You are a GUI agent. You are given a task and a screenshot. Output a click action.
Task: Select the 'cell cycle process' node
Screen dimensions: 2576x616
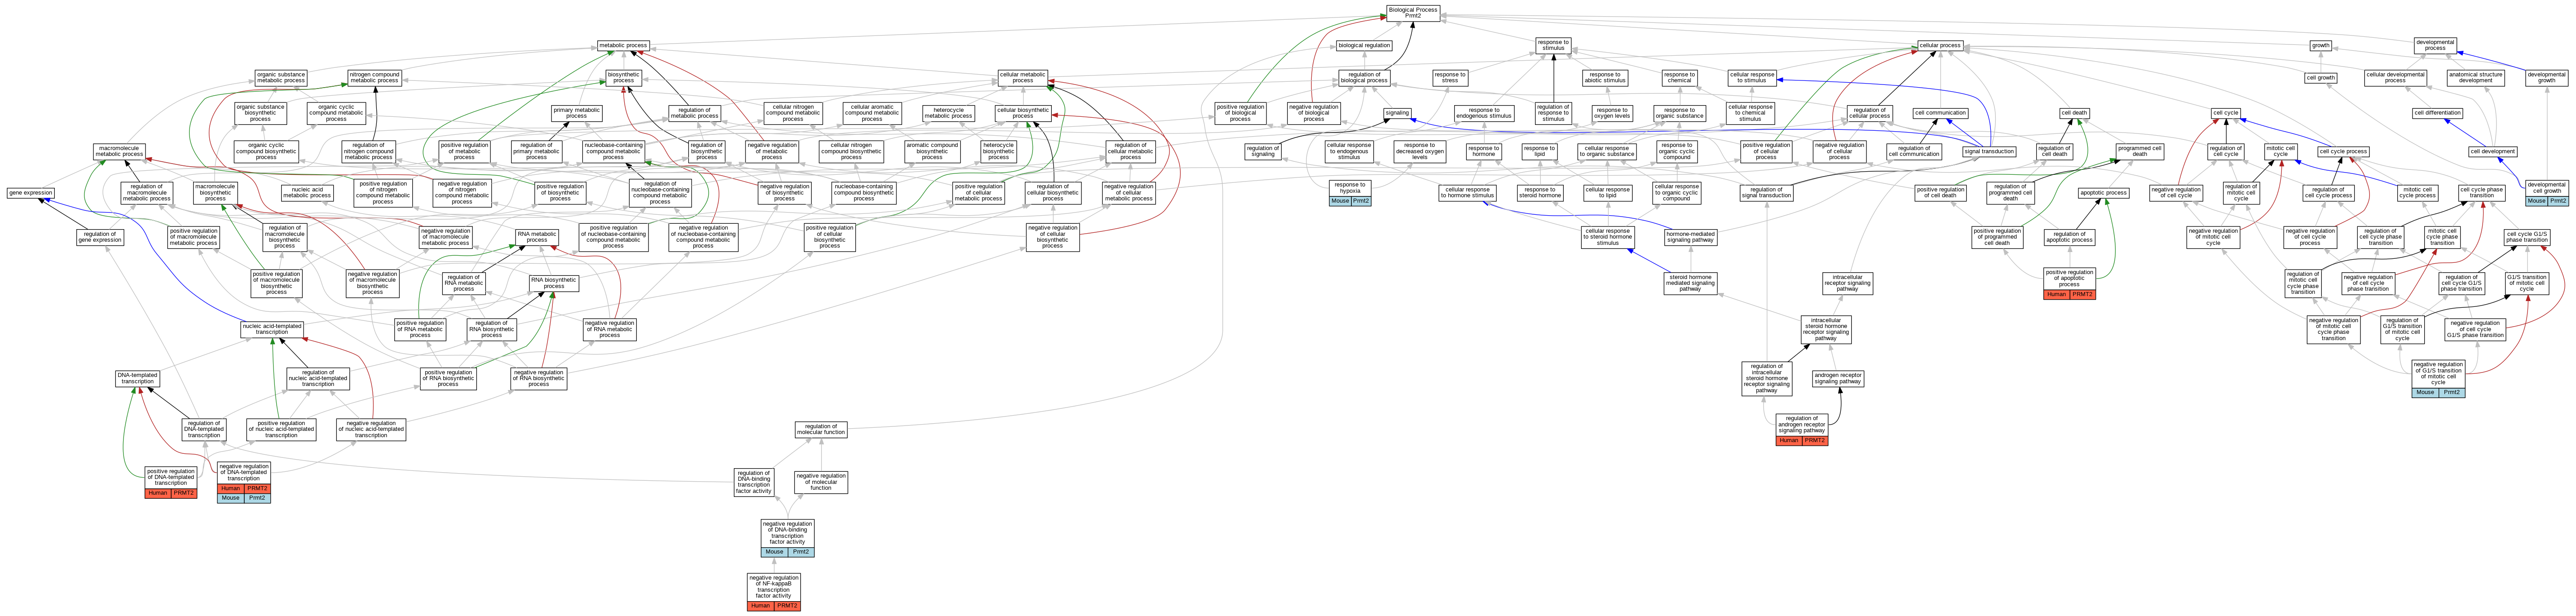tap(2343, 151)
